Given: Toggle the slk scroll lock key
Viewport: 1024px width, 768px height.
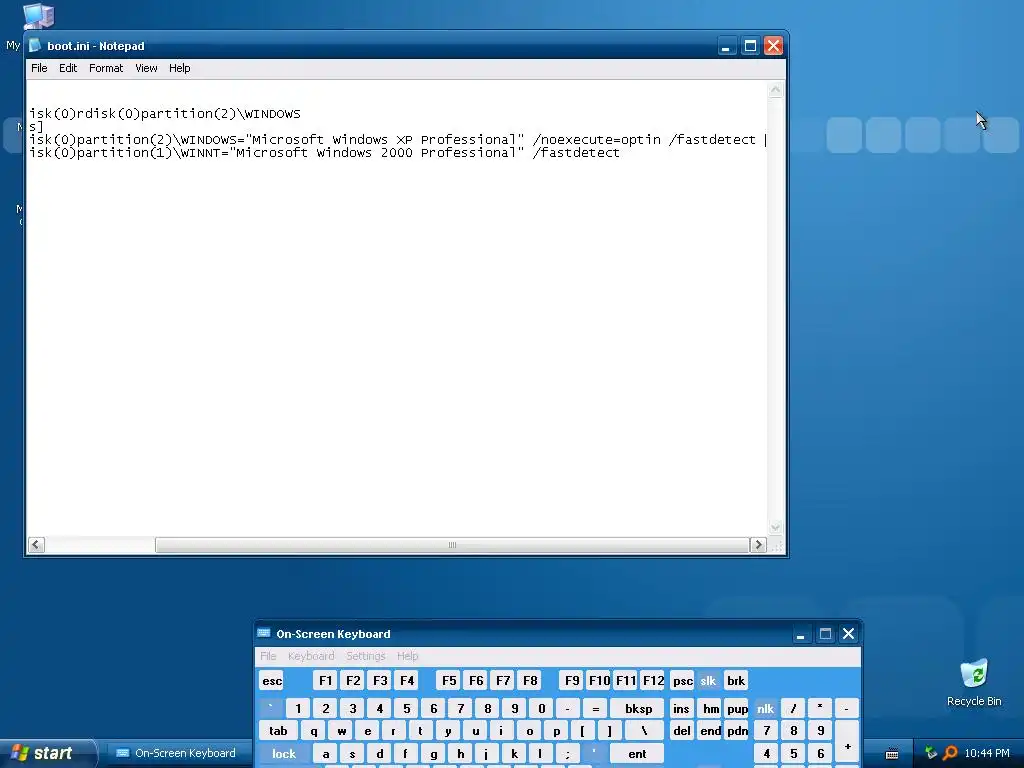Looking at the screenshot, I should 708,680.
